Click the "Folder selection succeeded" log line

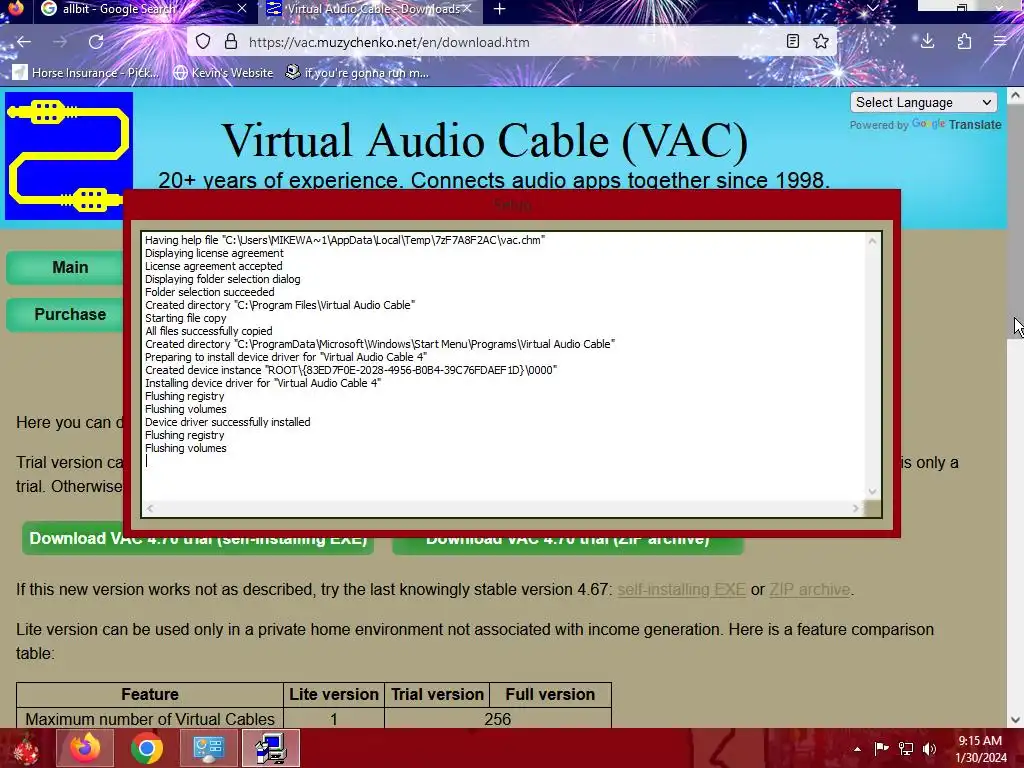tap(210, 292)
